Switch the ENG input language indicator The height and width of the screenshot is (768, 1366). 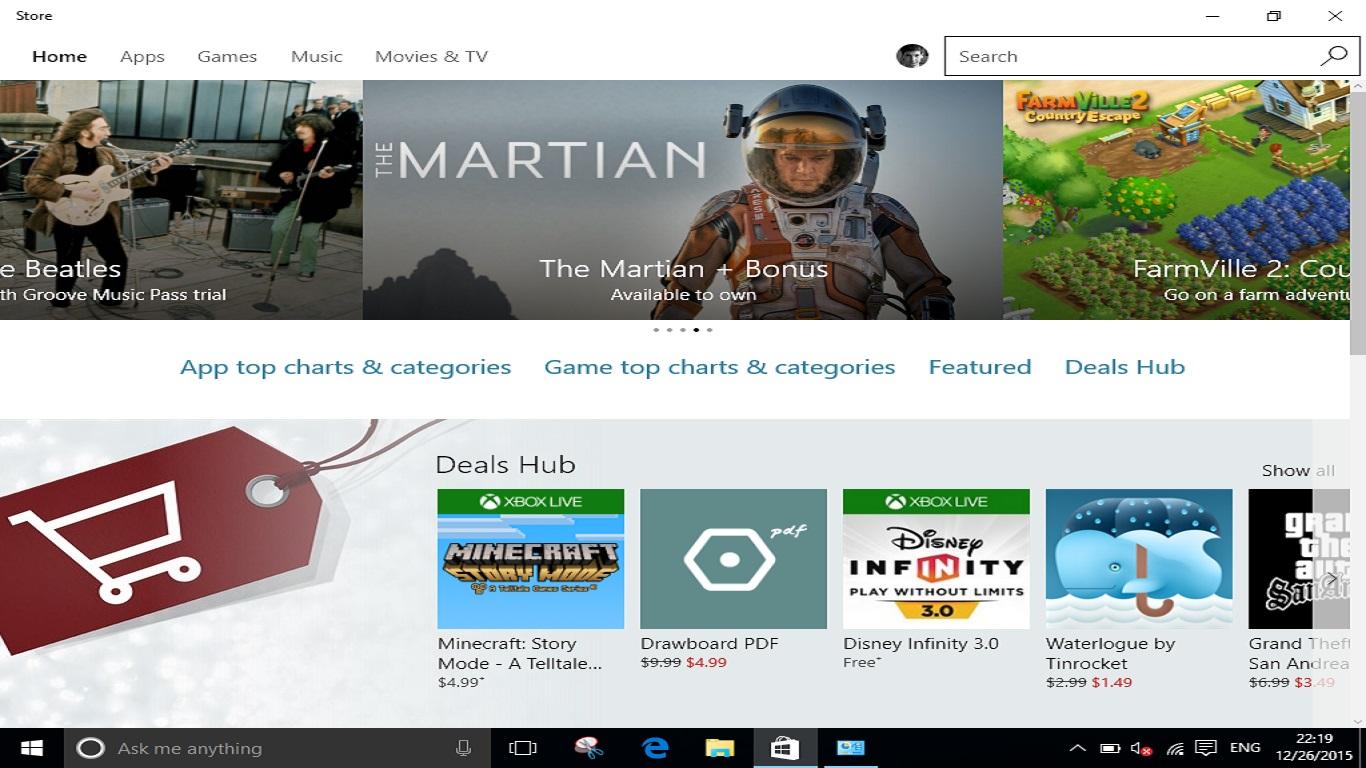1245,748
